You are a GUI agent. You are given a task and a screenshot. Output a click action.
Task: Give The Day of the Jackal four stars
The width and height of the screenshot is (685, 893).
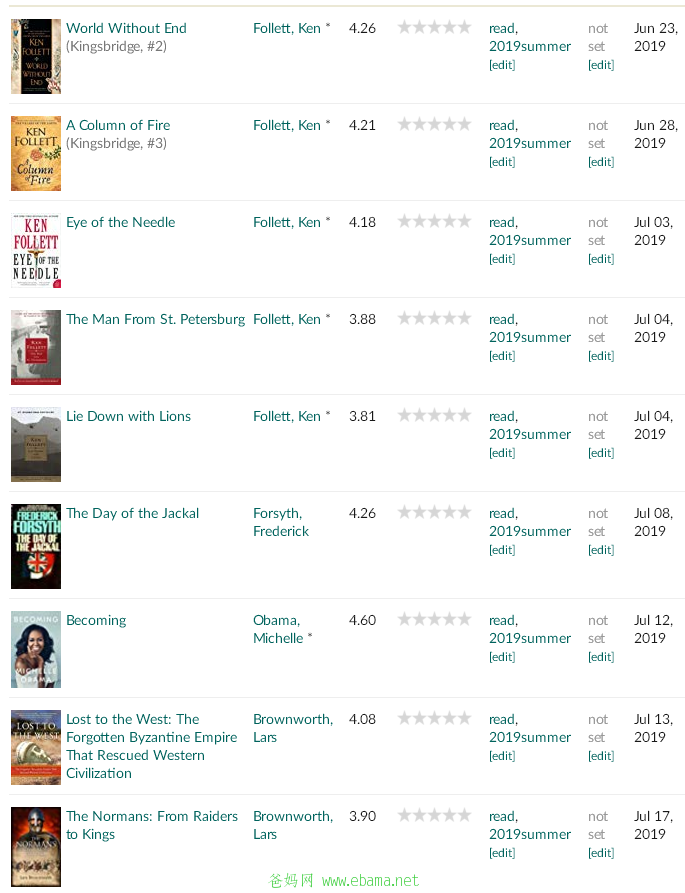(x=450, y=511)
